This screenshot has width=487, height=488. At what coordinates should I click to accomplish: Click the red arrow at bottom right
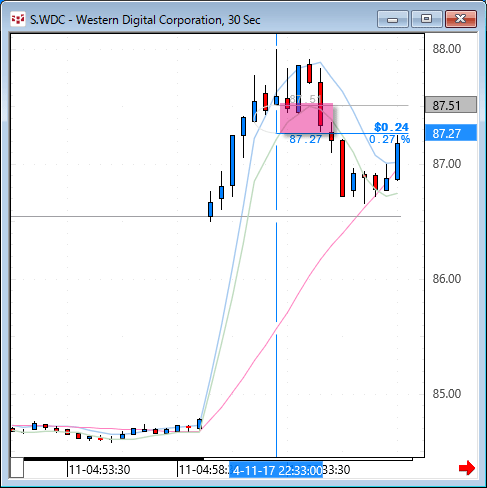click(466, 468)
